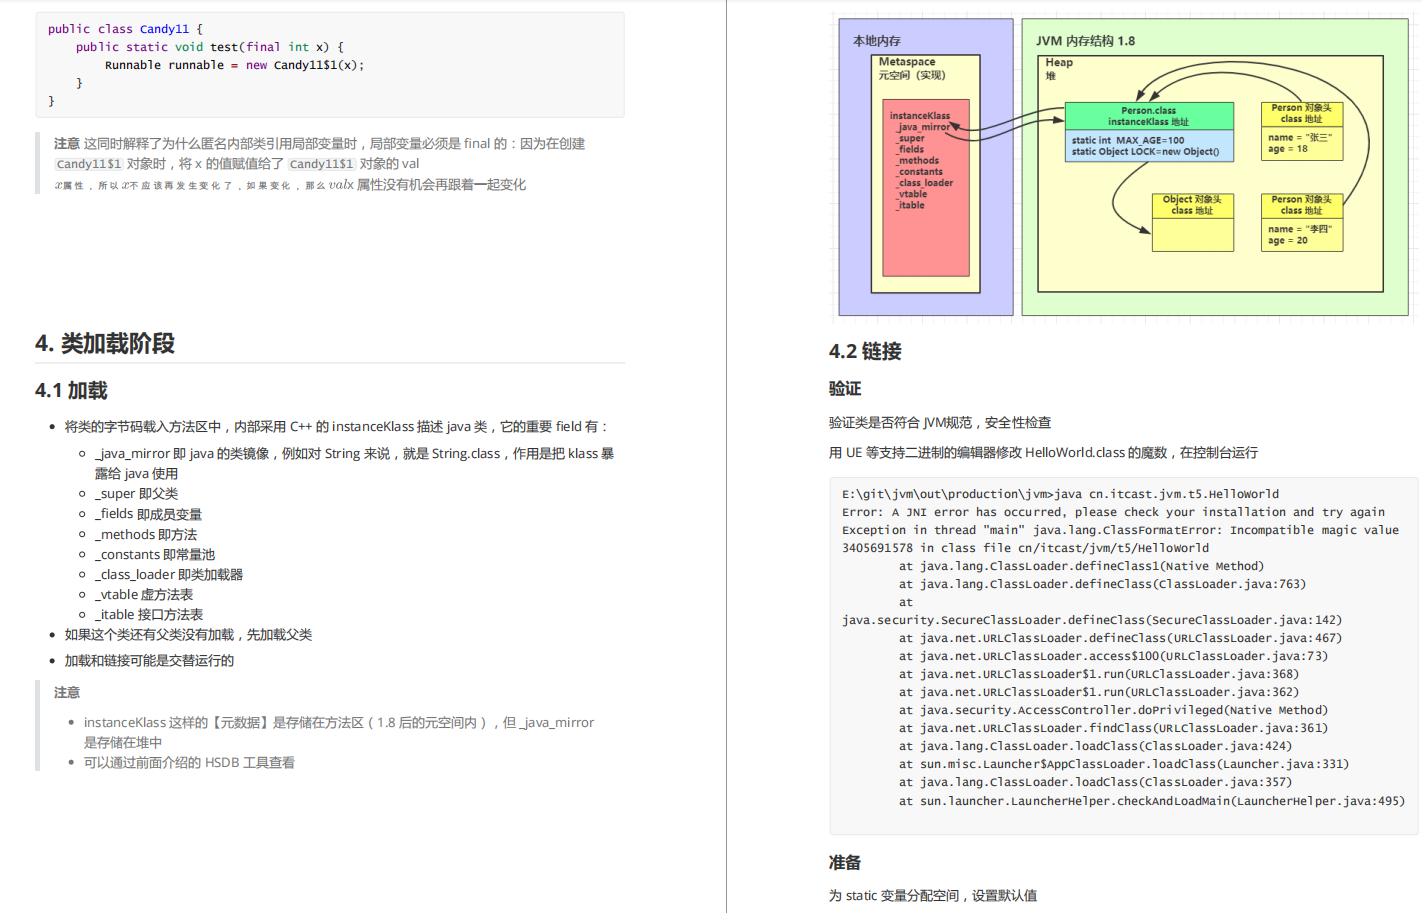Click the heading '4. 类加载阶段'

point(105,343)
